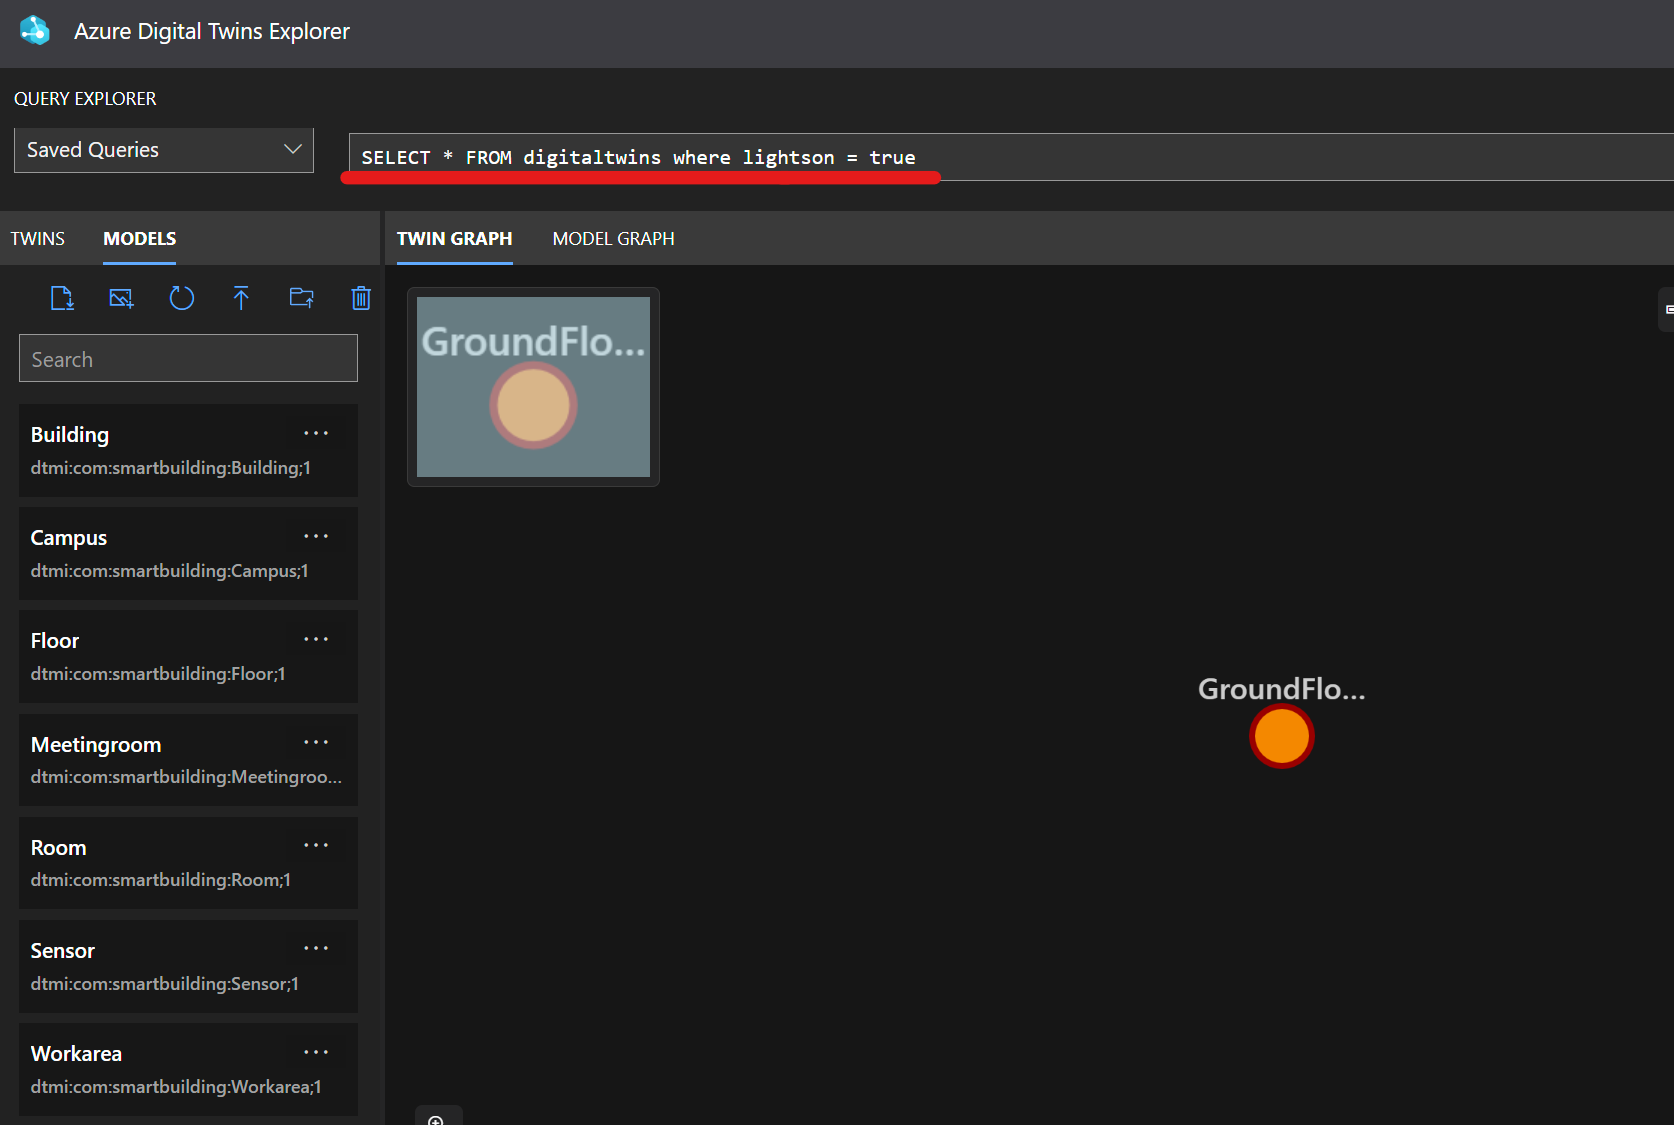Open the Meetingroom model more options menu
The width and height of the screenshot is (1674, 1125).
click(316, 742)
